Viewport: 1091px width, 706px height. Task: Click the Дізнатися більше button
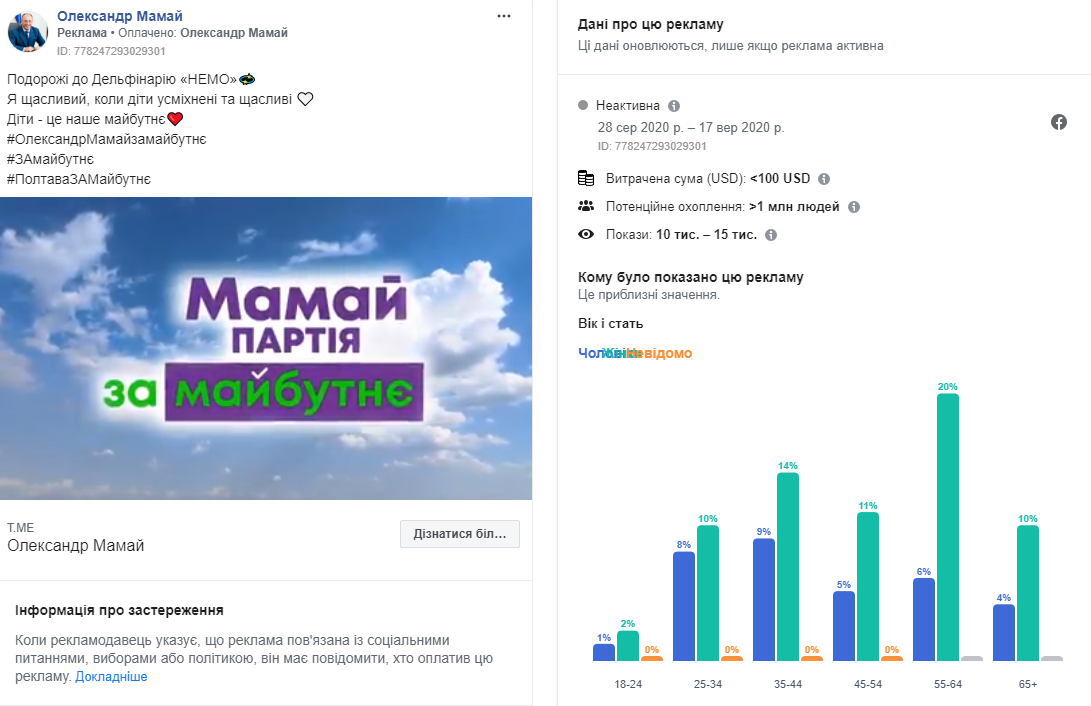[x=460, y=533]
